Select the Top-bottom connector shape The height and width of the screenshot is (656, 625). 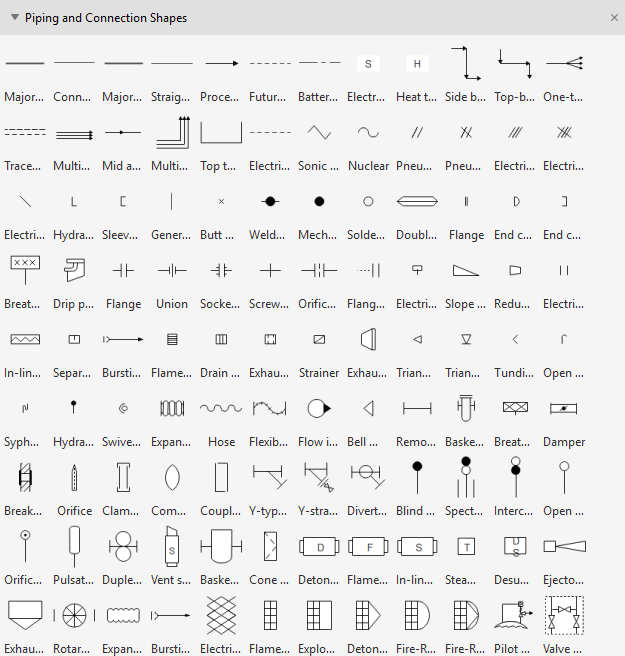515,64
